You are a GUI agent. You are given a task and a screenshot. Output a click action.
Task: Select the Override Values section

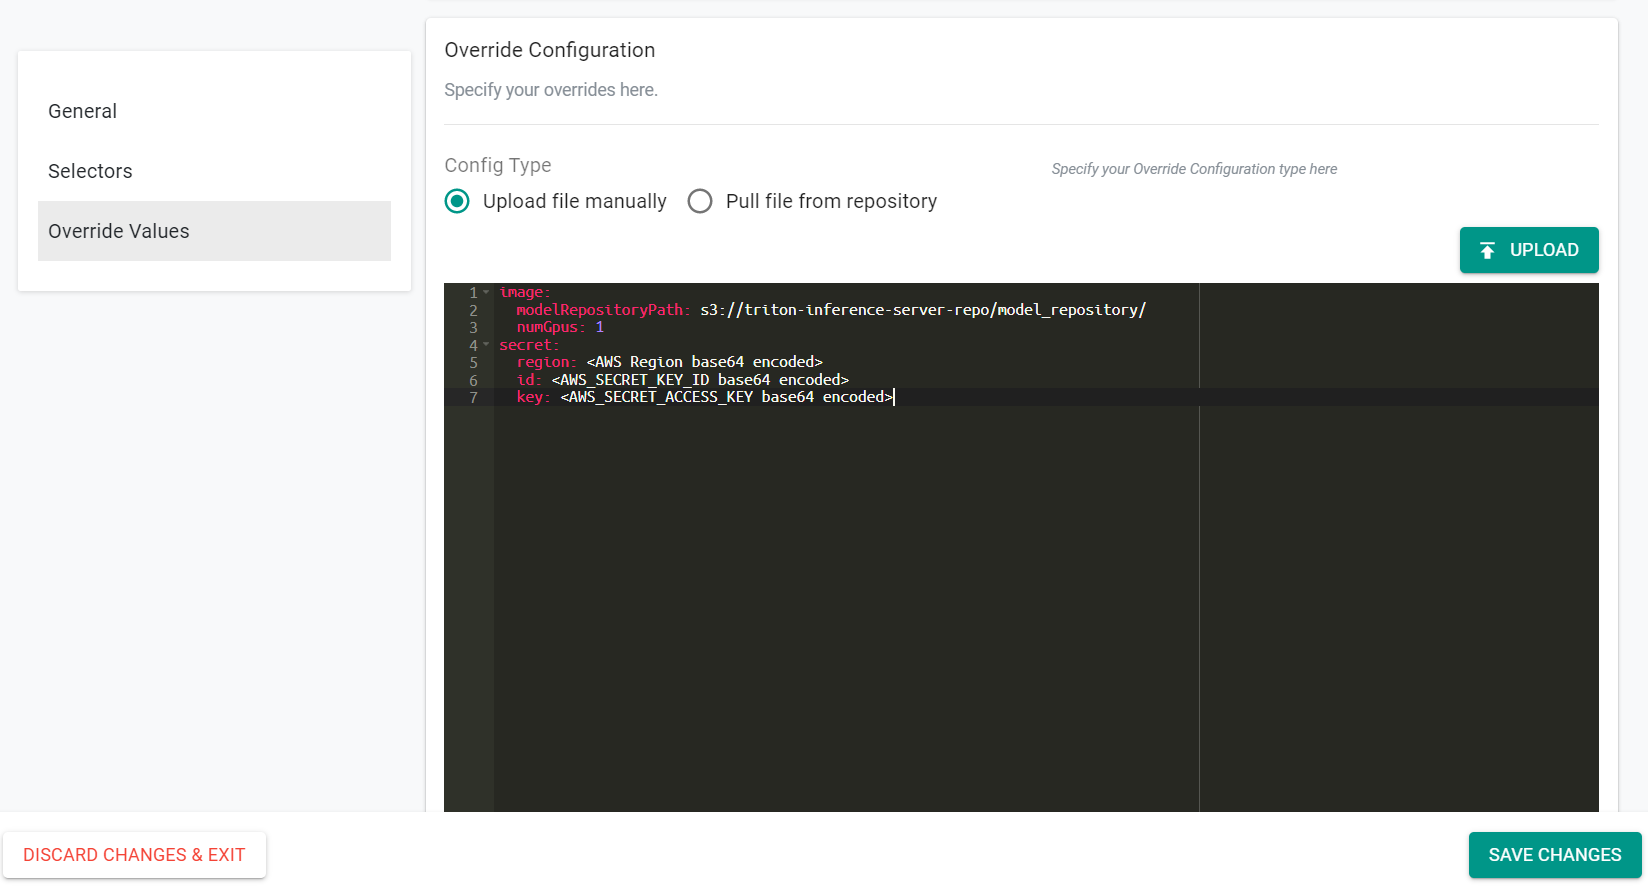[214, 231]
